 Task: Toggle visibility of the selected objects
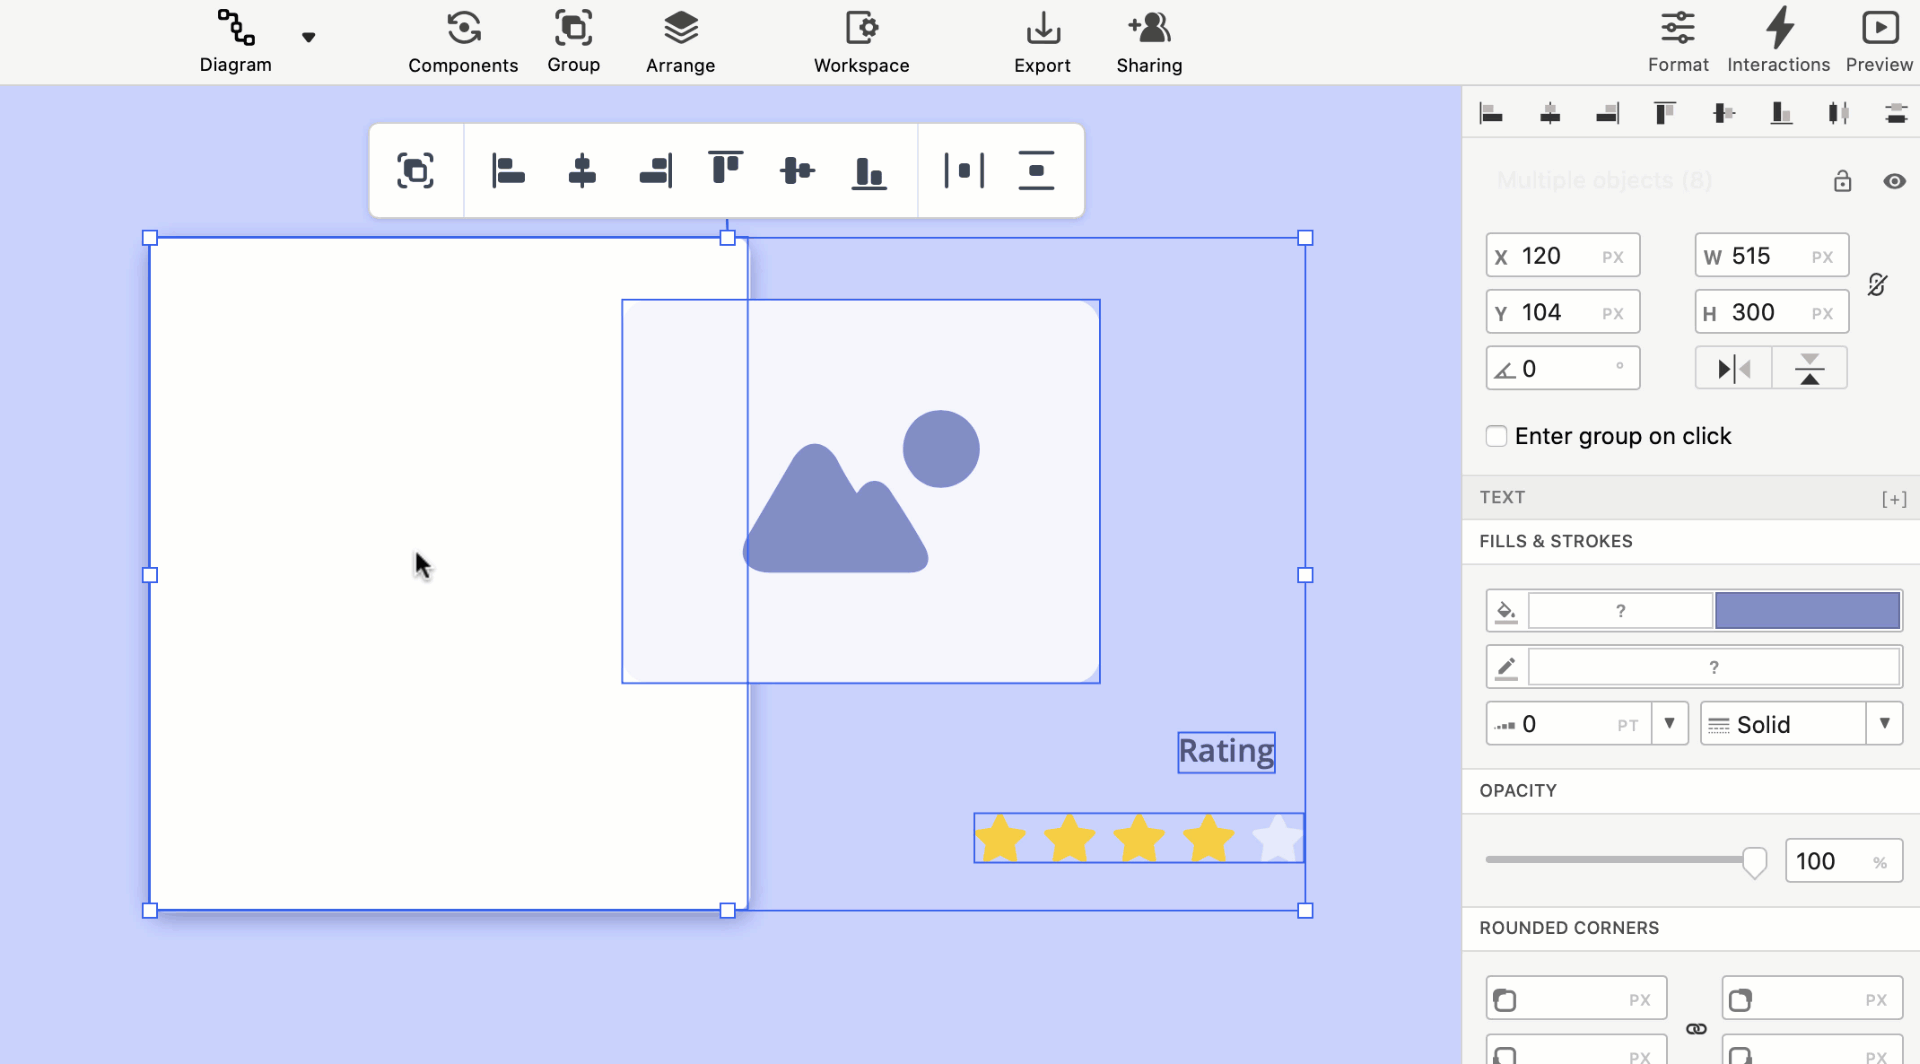[1894, 181]
